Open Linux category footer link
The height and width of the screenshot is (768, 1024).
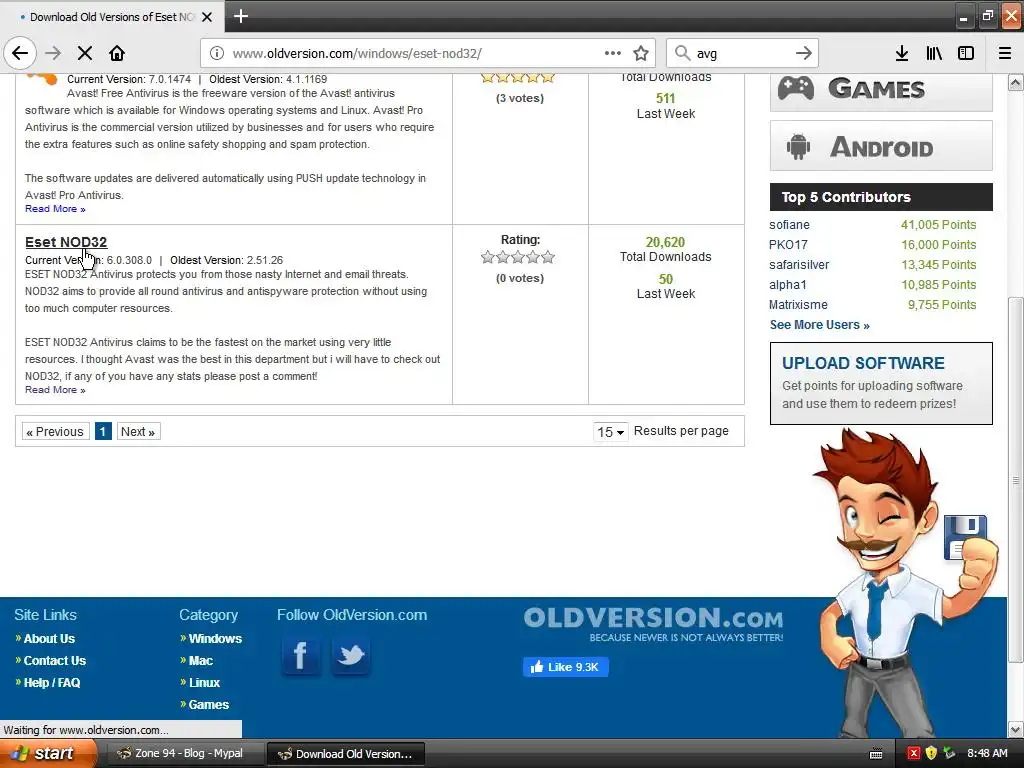click(x=204, y=683)
